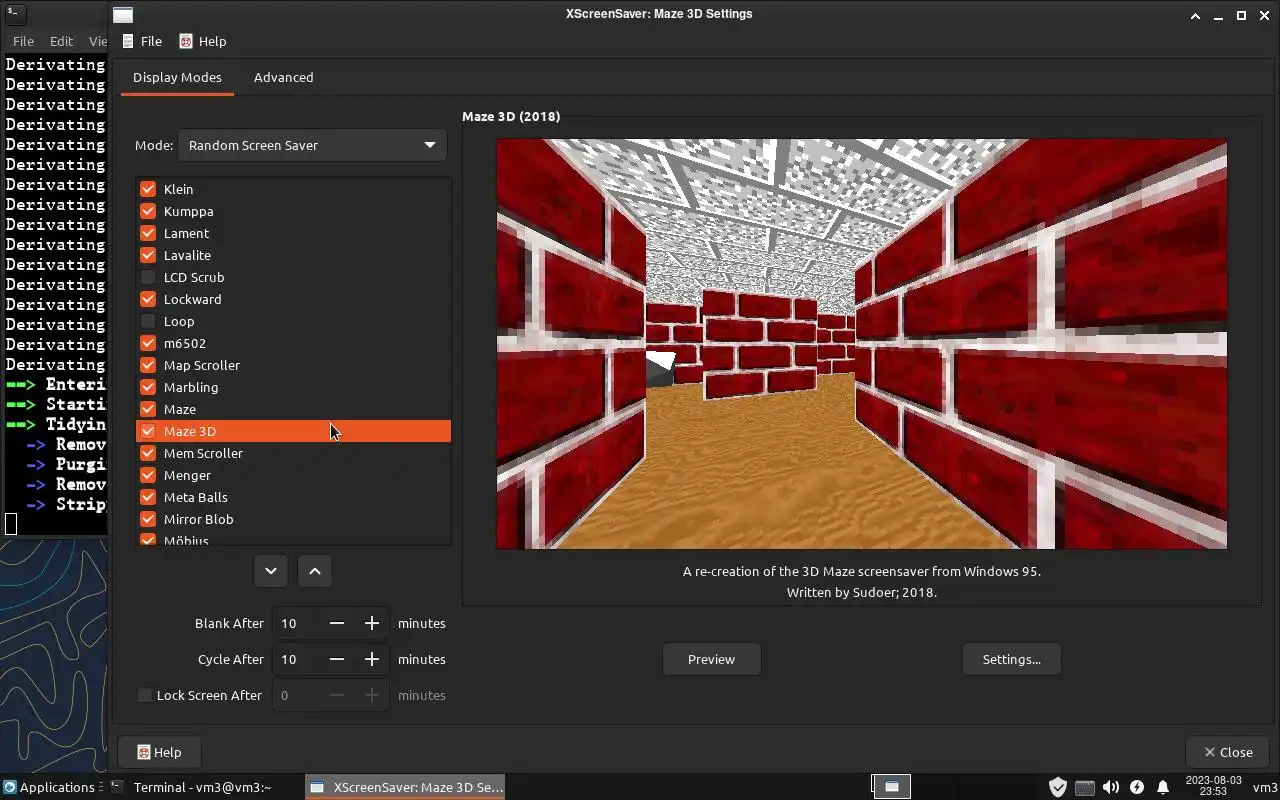The image size is (1280, 800).
Task: Open the File menu in XScreenSaver
Action: pyautogui.click(x=142, y=41)
